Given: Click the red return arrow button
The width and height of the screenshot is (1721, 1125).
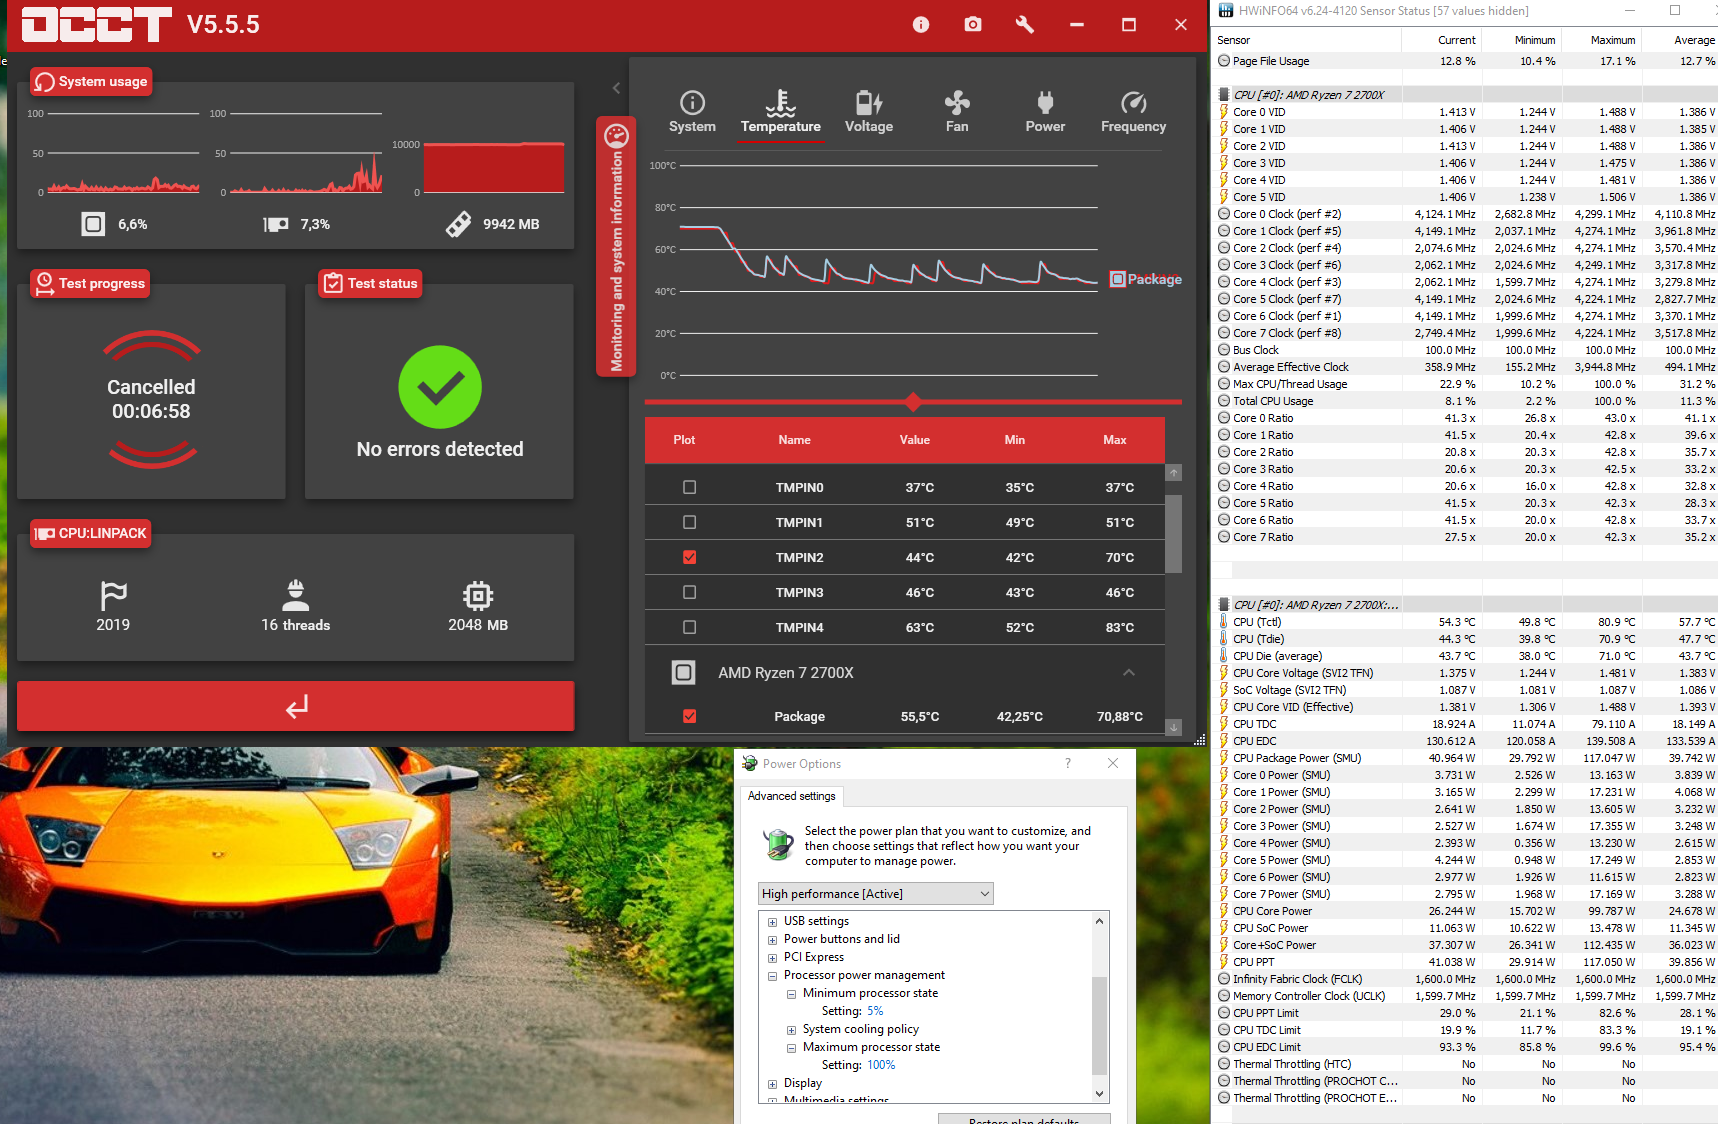Looking at the screenshot, I should pyautogui.click(x=296, y=707).
